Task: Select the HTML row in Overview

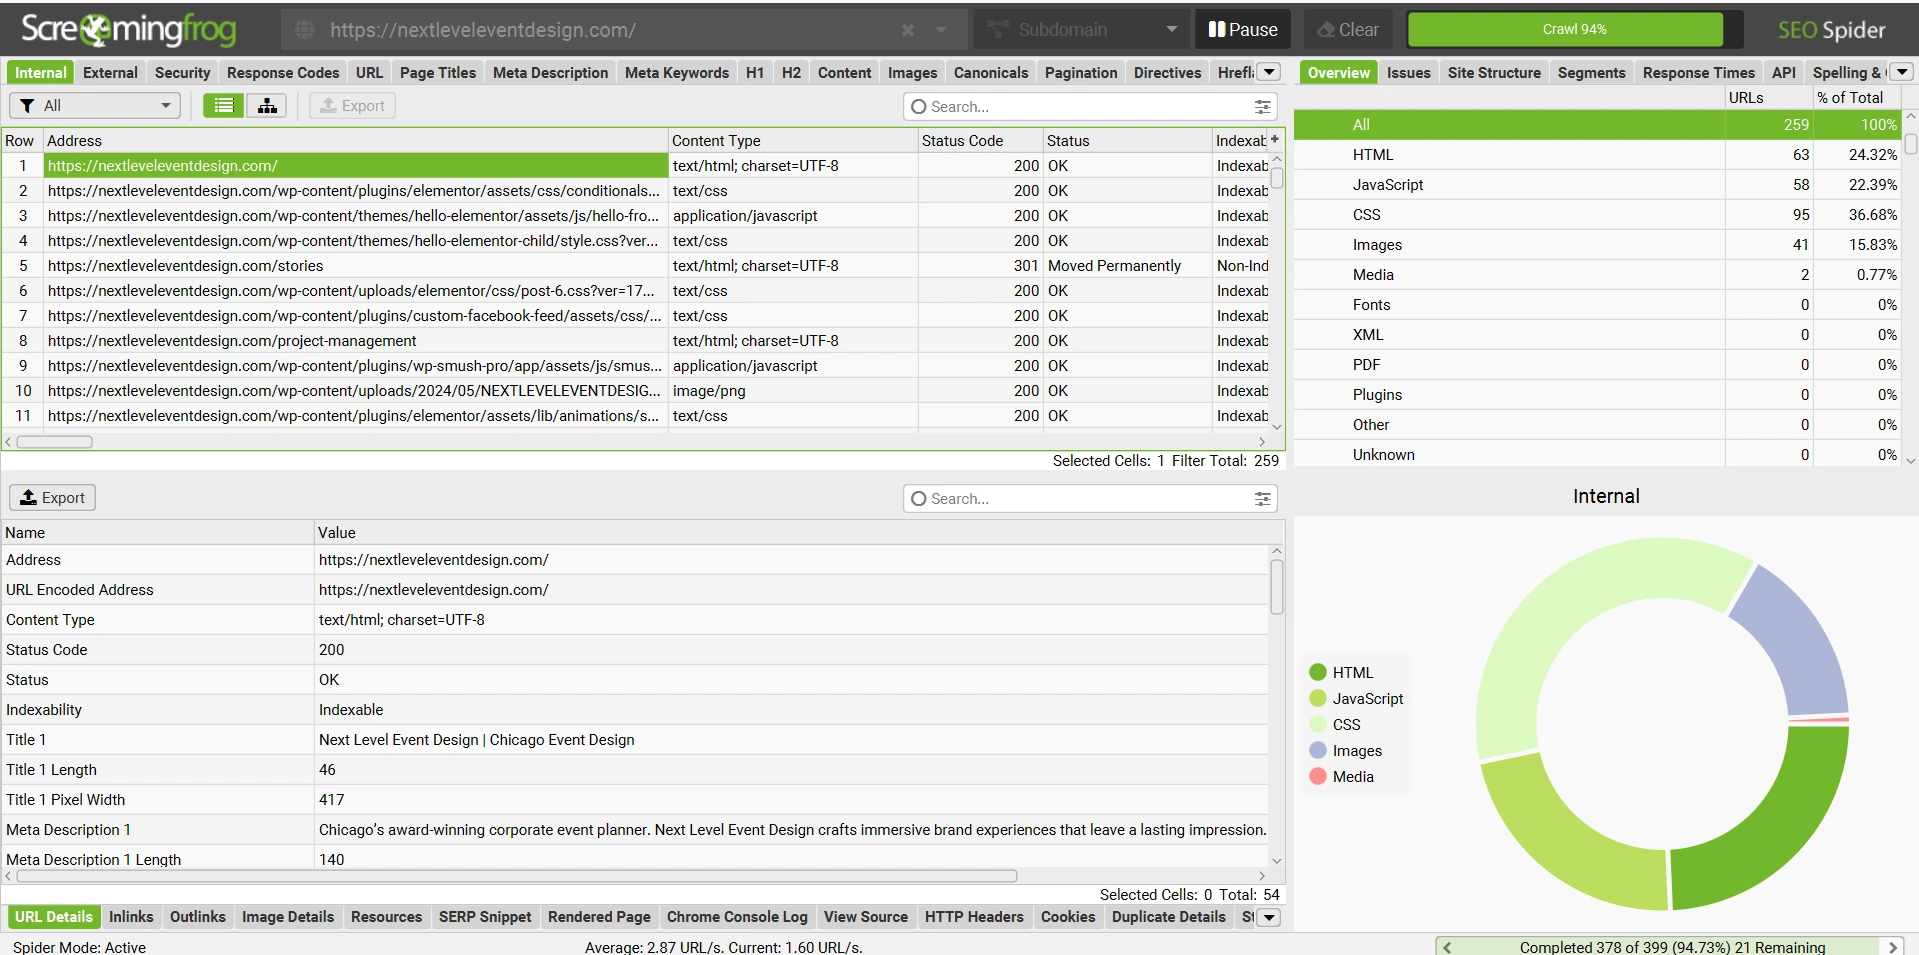Action: click(1597, 155)
